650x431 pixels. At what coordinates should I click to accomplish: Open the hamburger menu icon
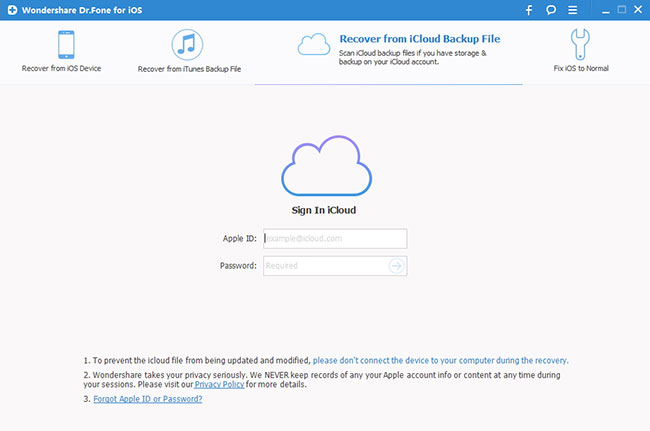[572, 10]
